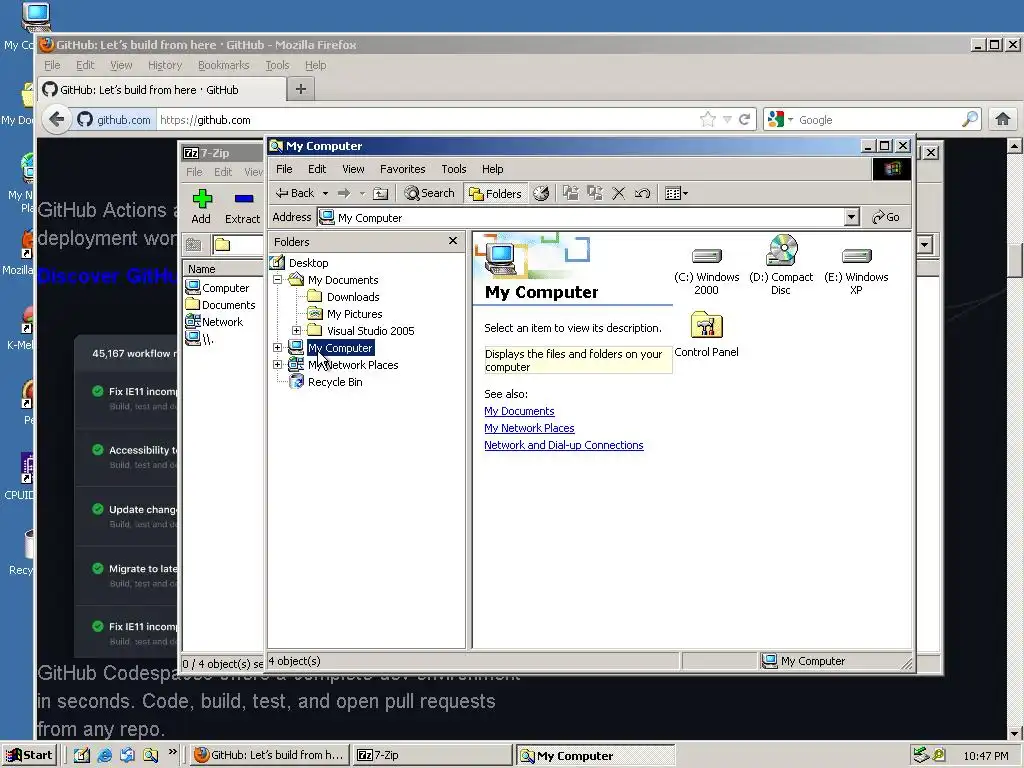Select Recycle Bin in the folder tree

pyautogui.click(x=335, y=382)
